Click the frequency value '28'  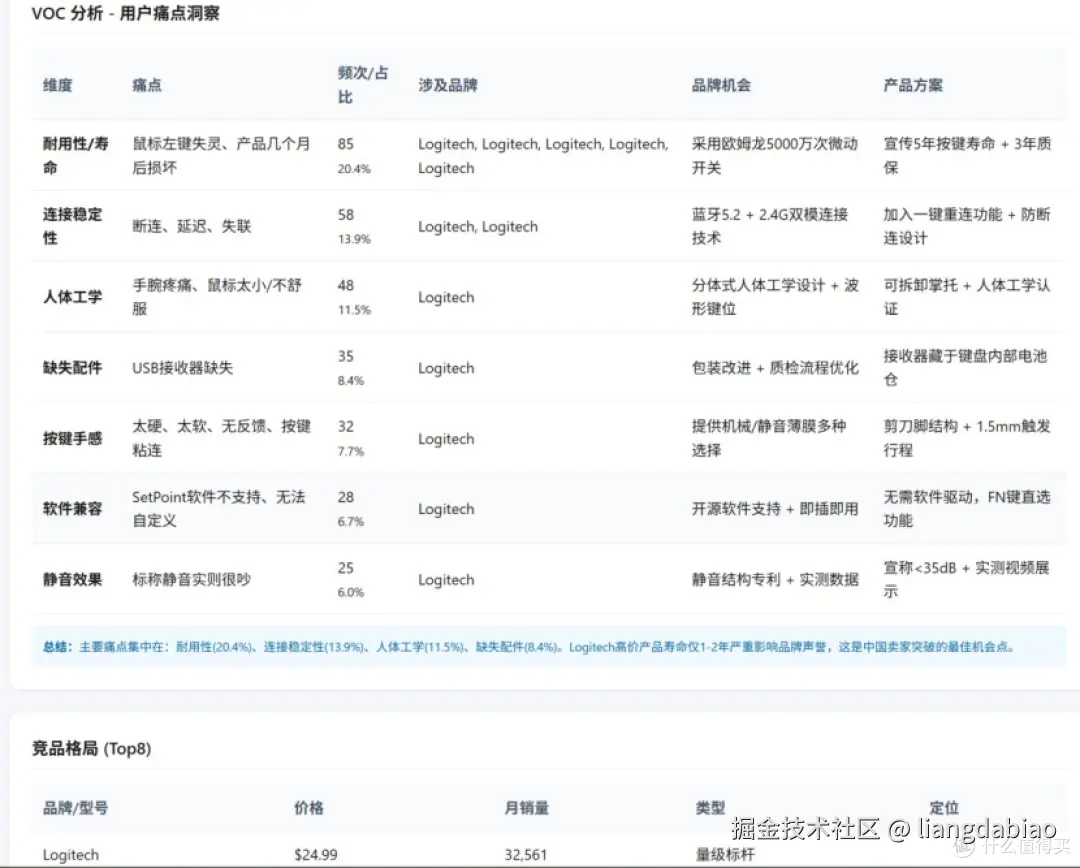click(x=346, y=497)
